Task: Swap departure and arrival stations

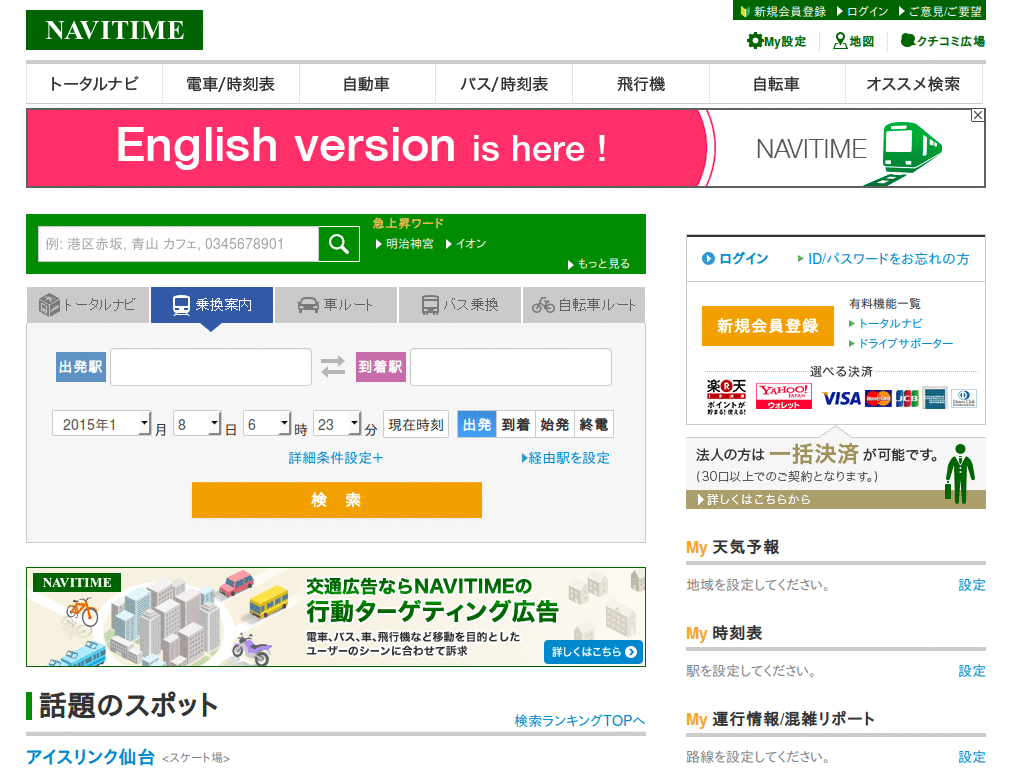Action: click(x=333, y=366)
